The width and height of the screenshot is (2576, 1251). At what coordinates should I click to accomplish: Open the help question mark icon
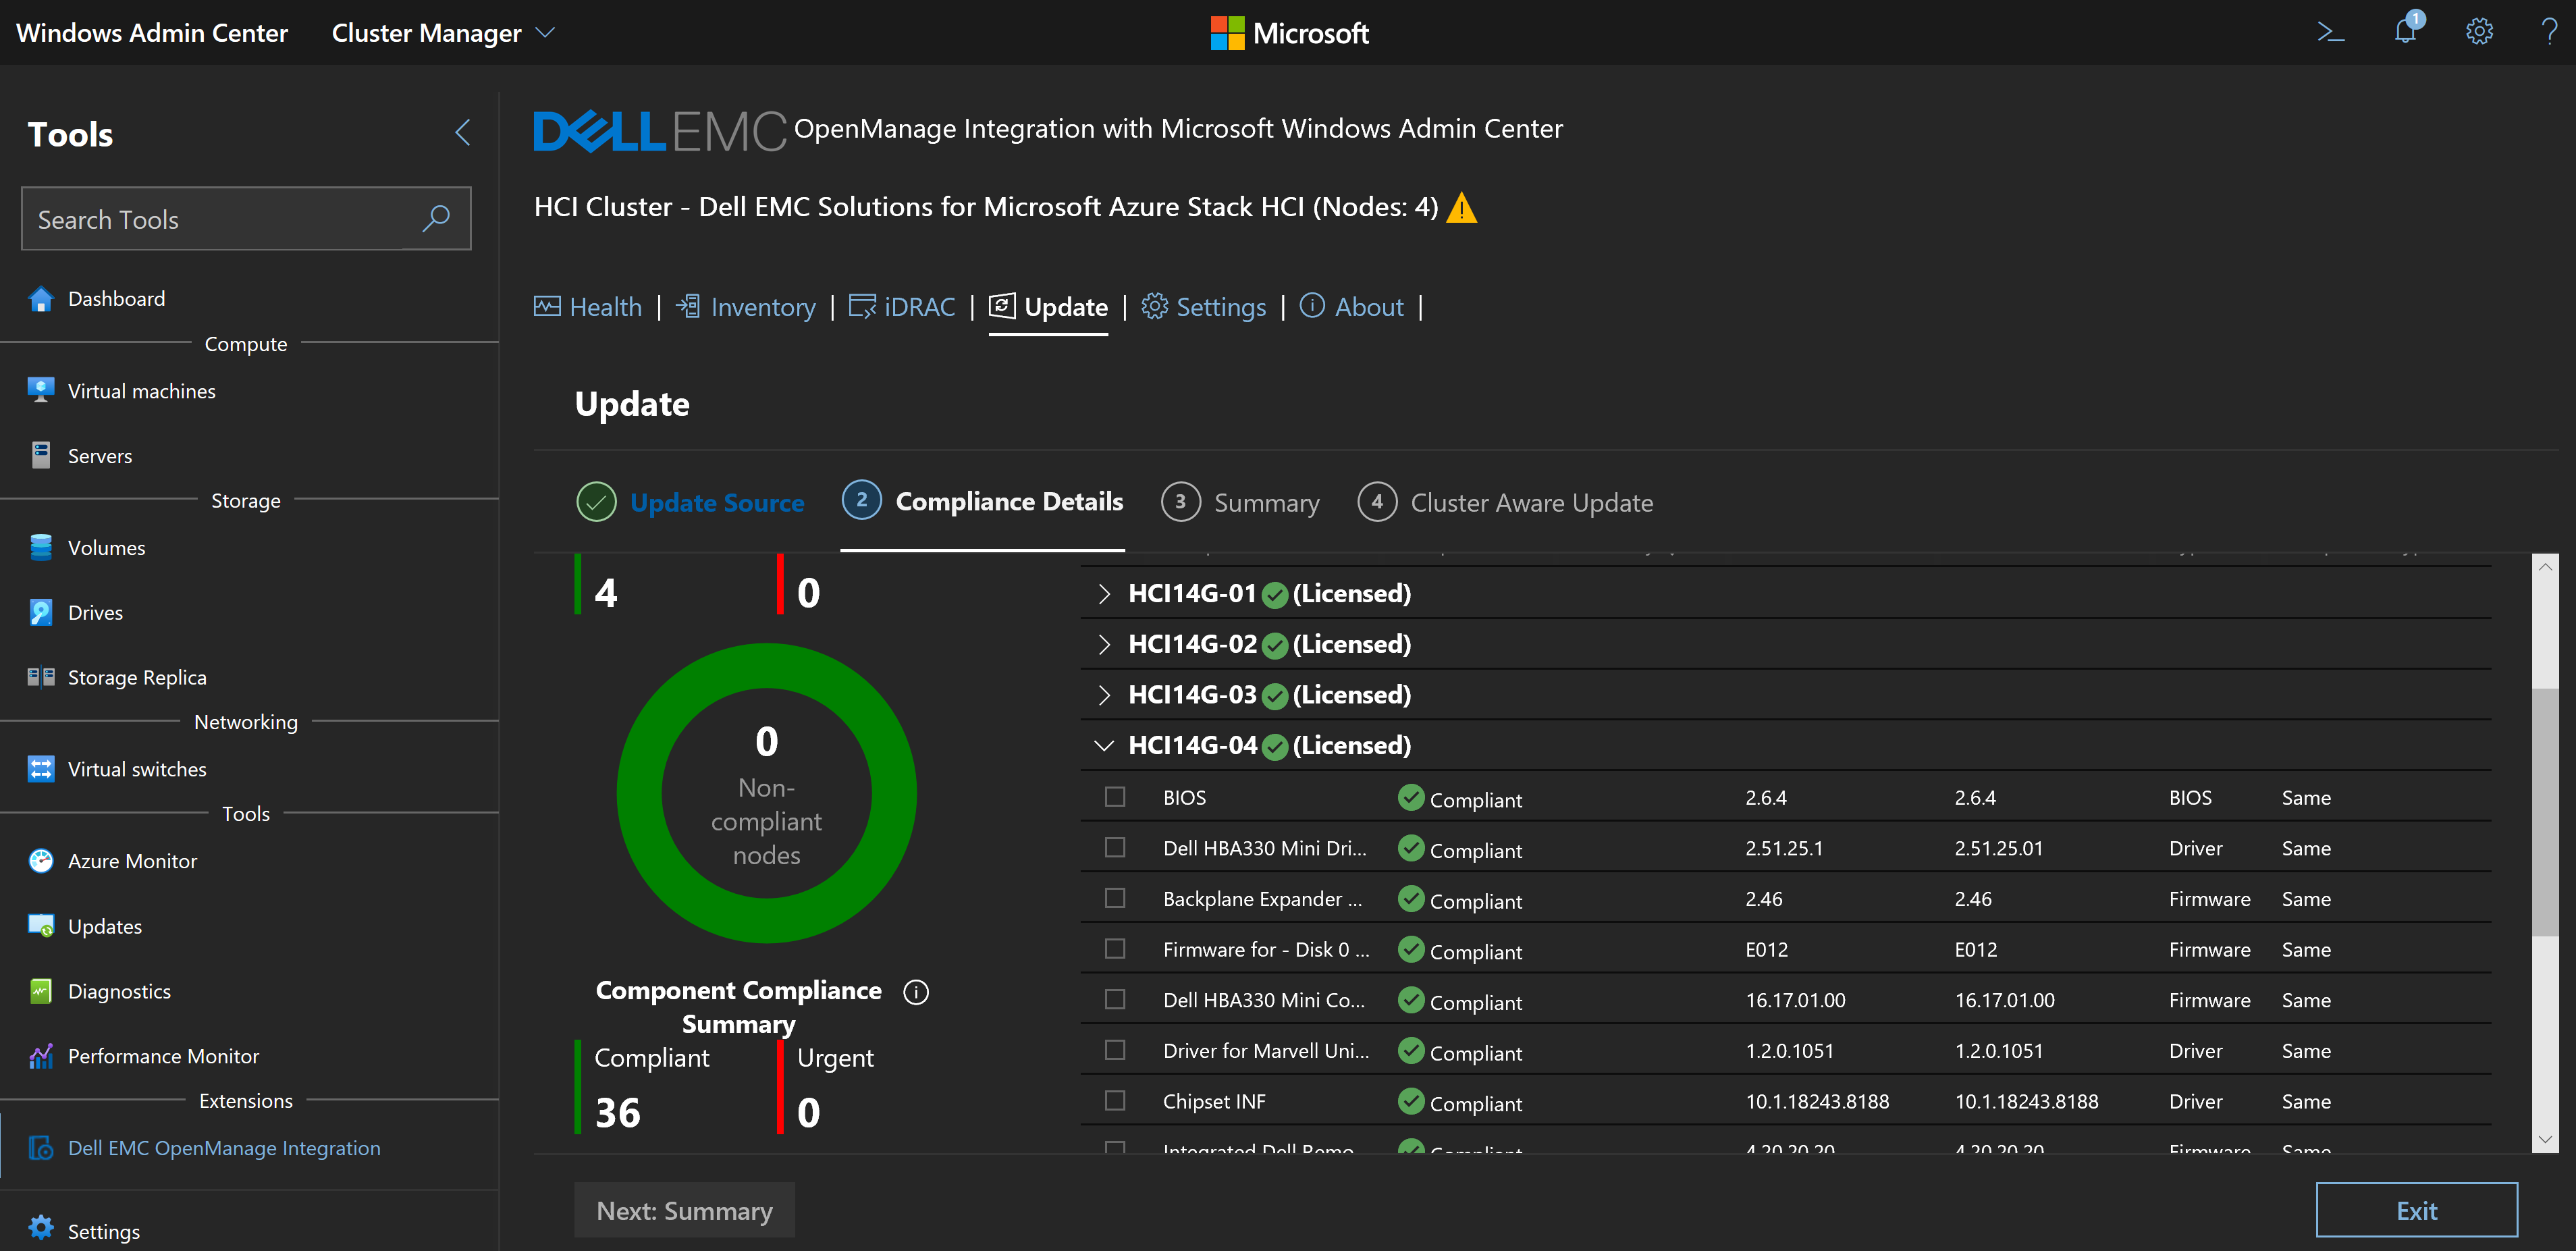pos(2549,32)
